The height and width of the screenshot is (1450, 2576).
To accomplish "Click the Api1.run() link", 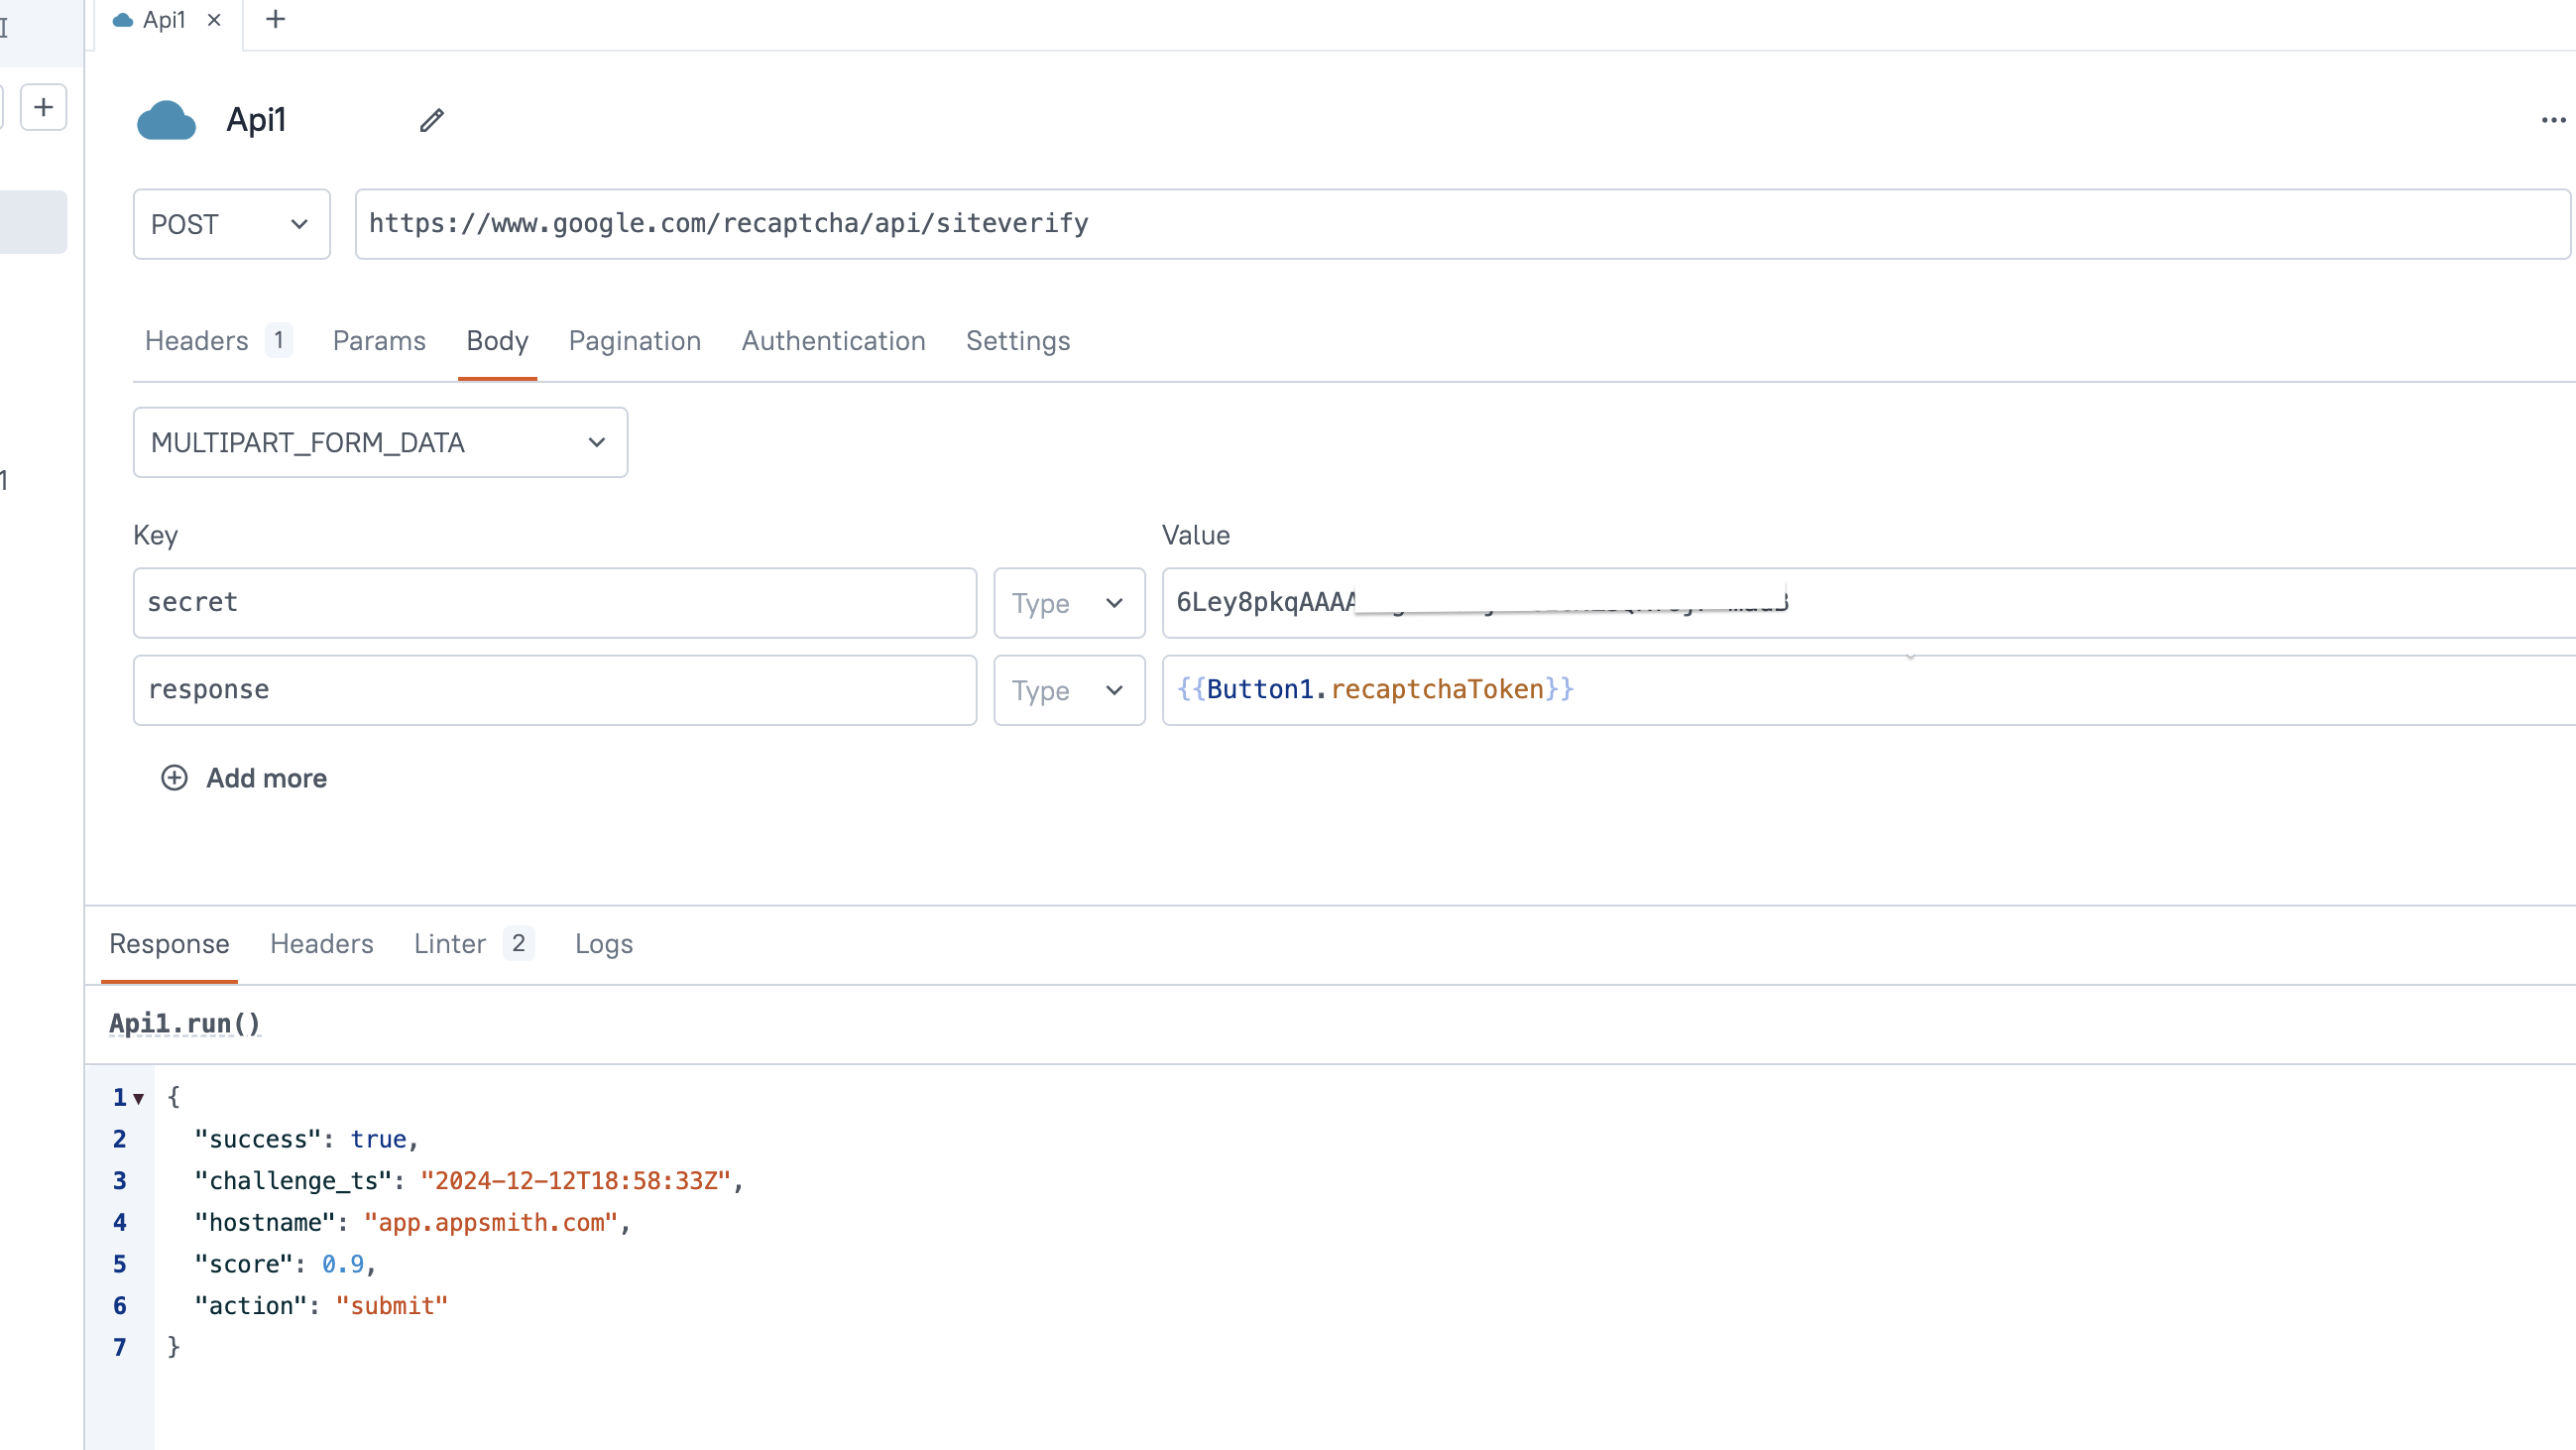I will 184,1024.
